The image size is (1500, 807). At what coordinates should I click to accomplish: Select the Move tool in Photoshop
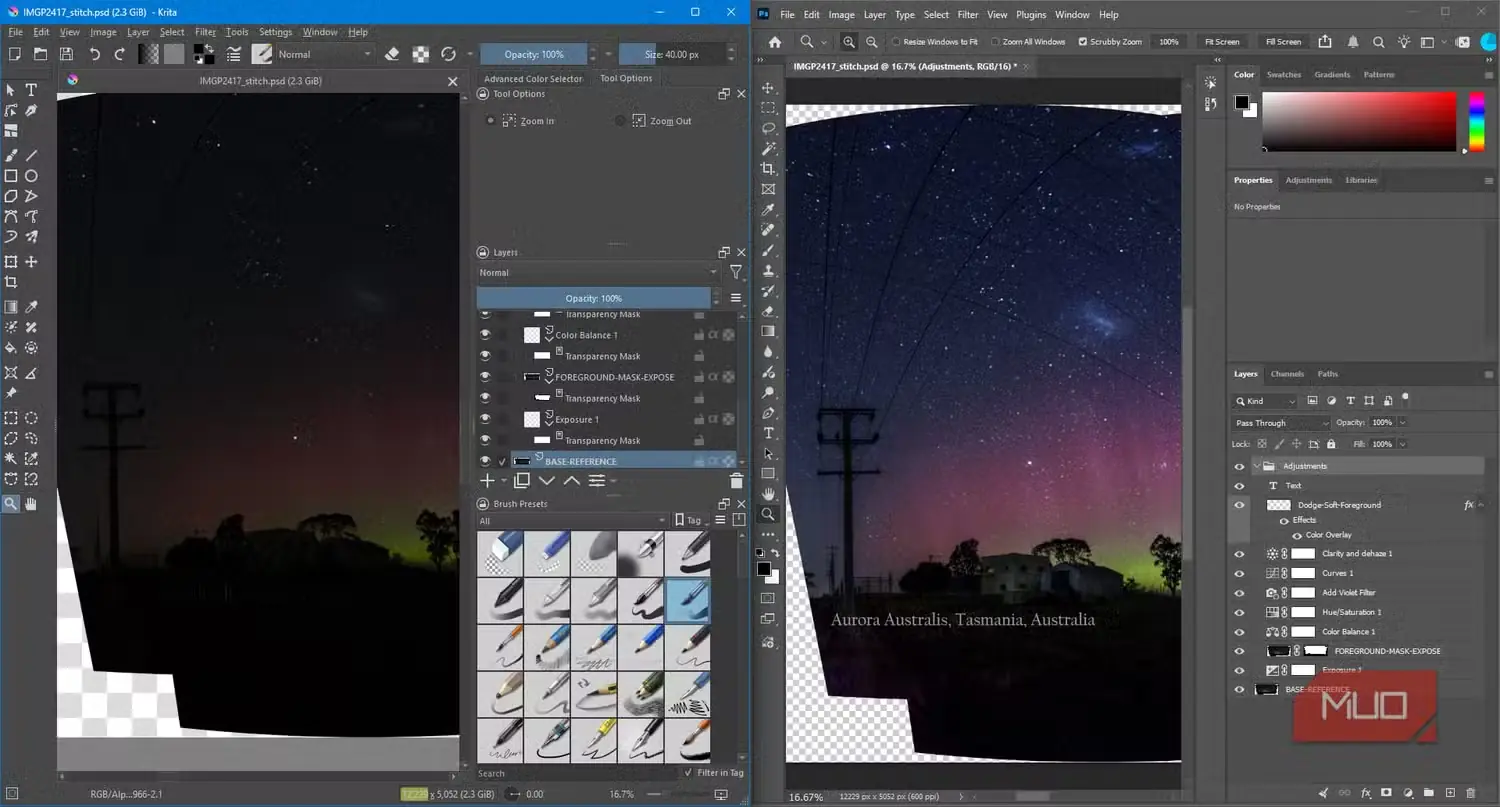[768, 88]
